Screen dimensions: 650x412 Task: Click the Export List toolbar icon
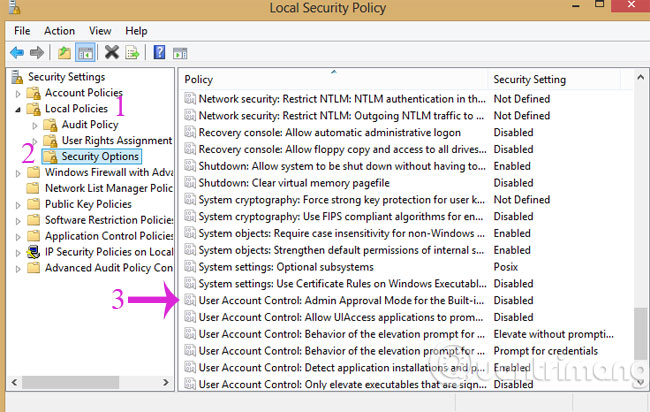(132, 53)
